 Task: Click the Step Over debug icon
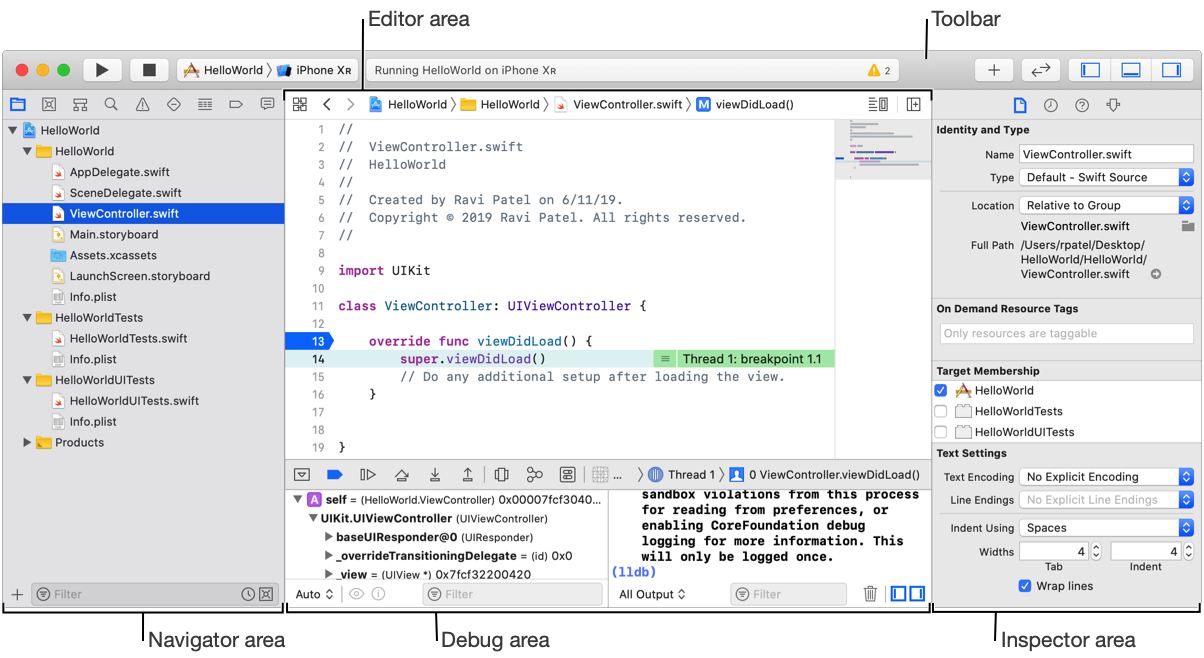401,475
